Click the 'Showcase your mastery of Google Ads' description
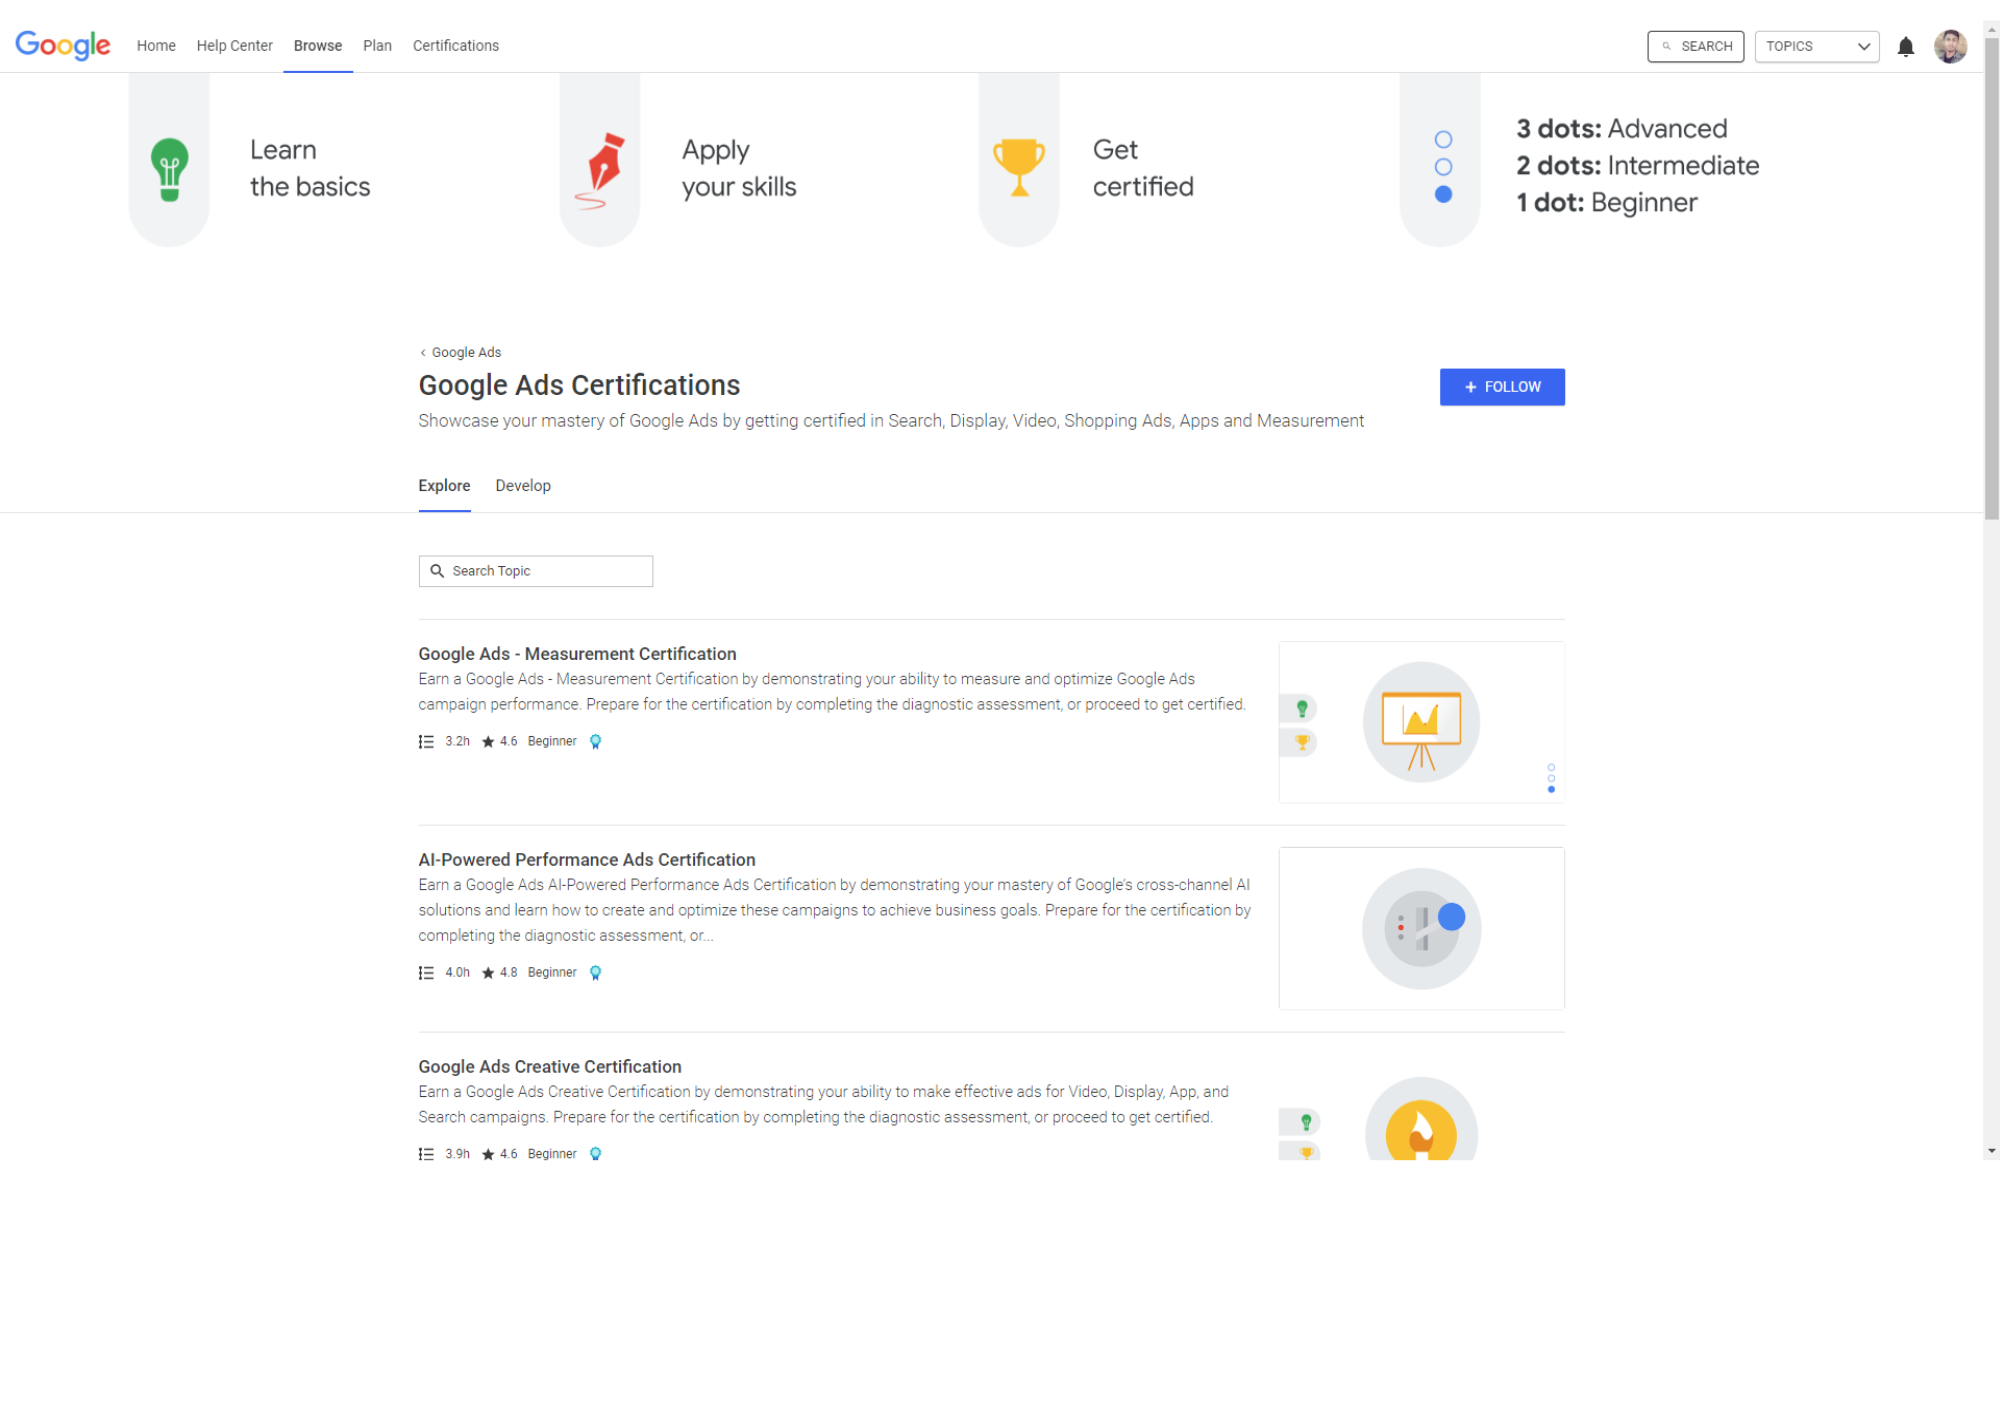 point(891,421)
